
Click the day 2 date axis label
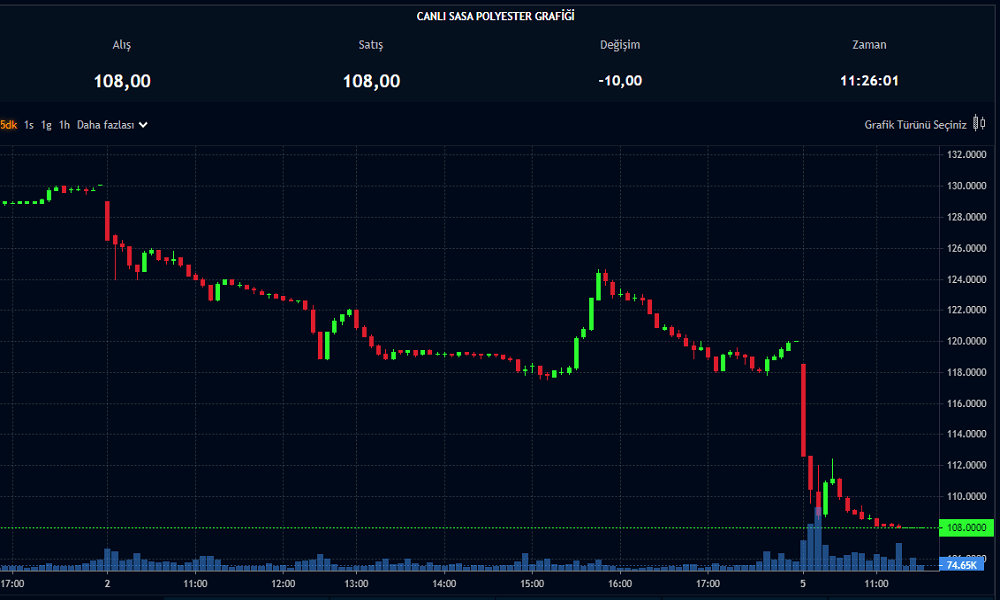pyautogui.click(x=107, y=583)
